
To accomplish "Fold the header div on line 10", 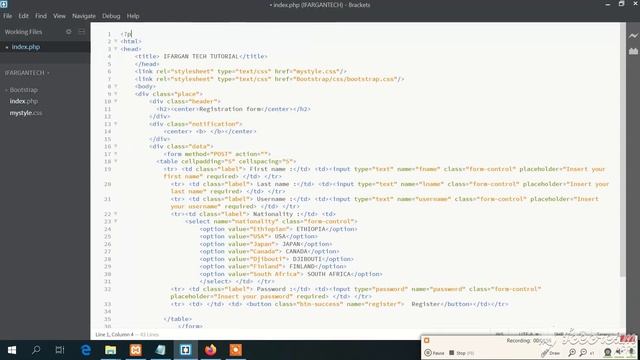I will [x=116, y=101].
